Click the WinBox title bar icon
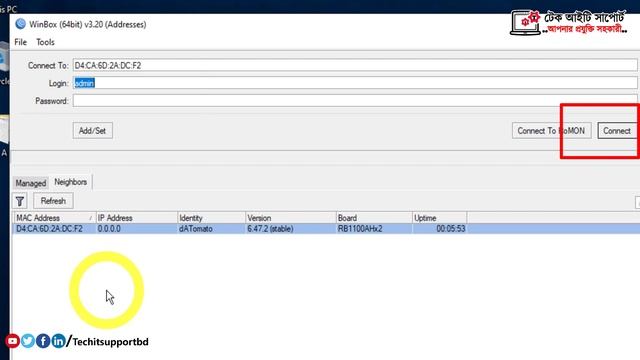640x360 pixels. click(20, 24)
